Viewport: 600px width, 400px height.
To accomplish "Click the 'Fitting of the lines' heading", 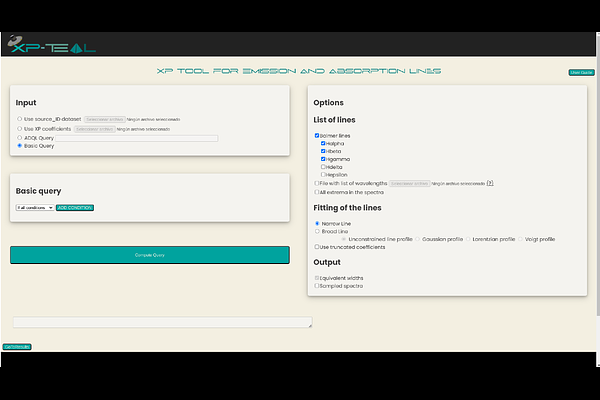I will 347,208.
